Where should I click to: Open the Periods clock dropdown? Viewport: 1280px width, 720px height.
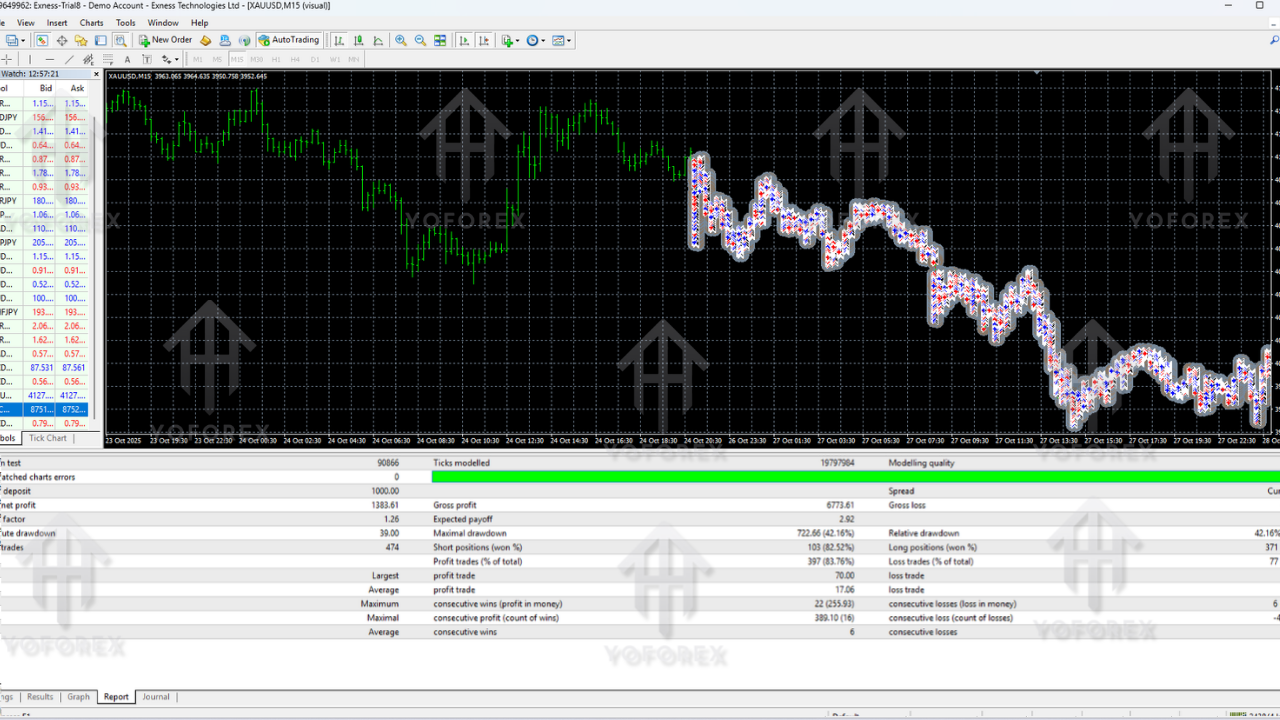pos(535,41)
